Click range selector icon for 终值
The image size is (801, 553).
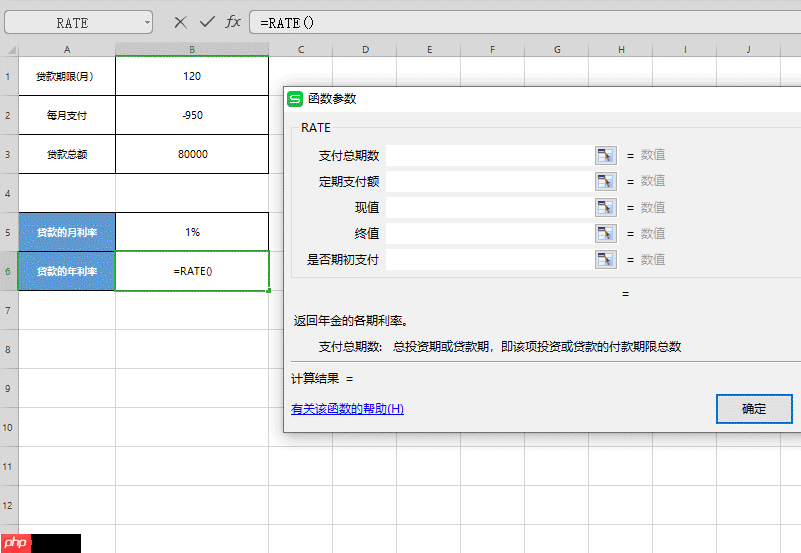(x=606, y=233)
